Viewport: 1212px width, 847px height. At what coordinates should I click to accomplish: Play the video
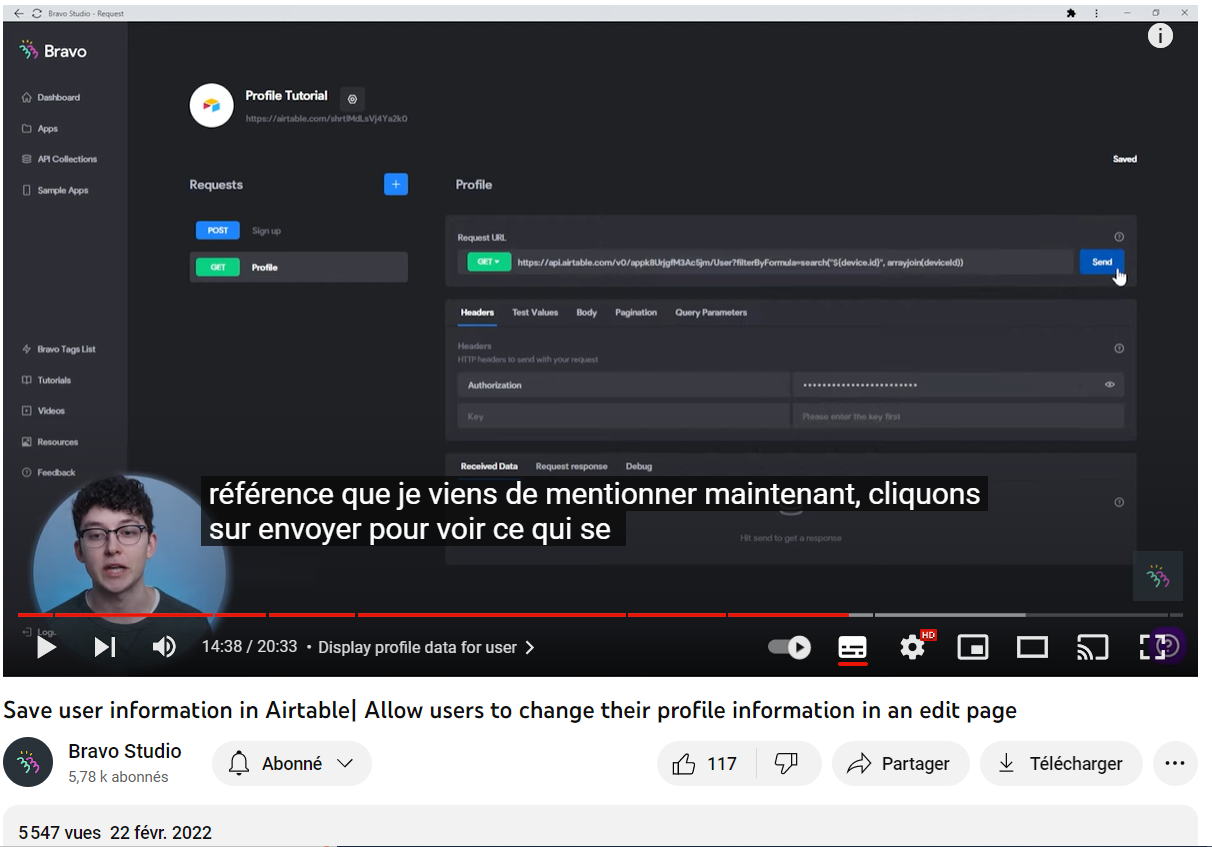pyautogui.click(x=46, y=647)
